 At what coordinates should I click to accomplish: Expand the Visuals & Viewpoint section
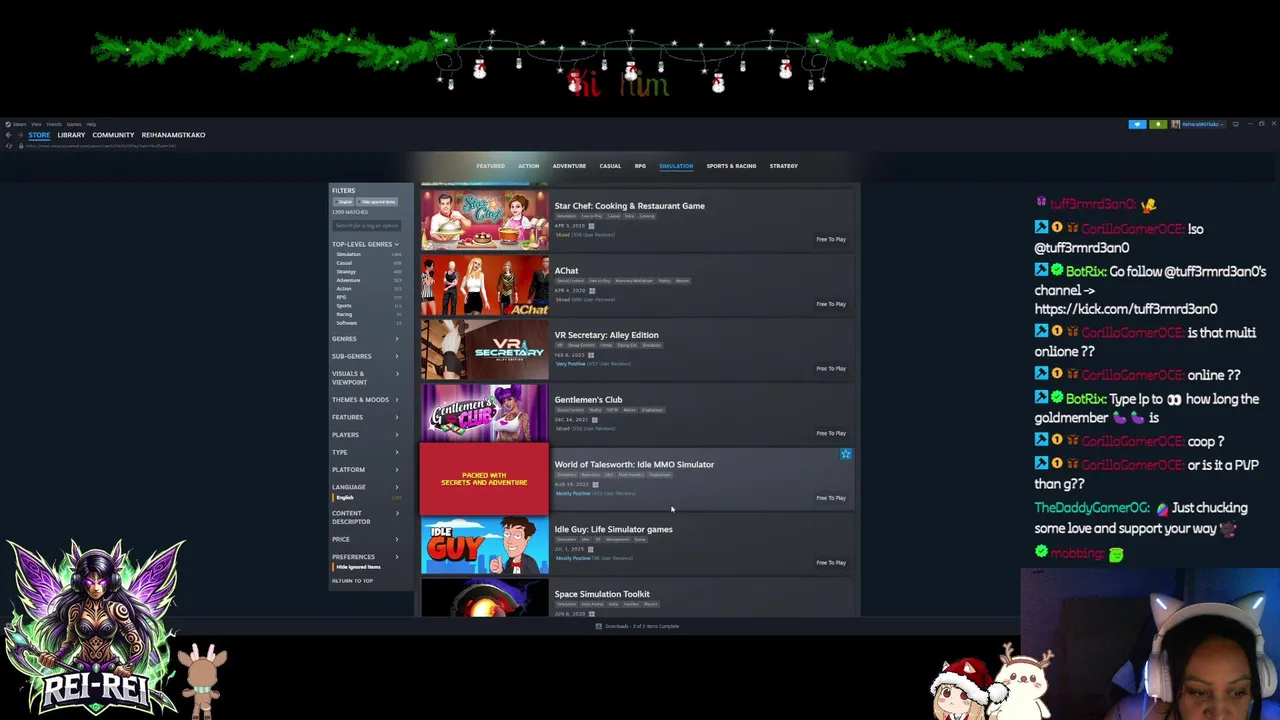366,378
